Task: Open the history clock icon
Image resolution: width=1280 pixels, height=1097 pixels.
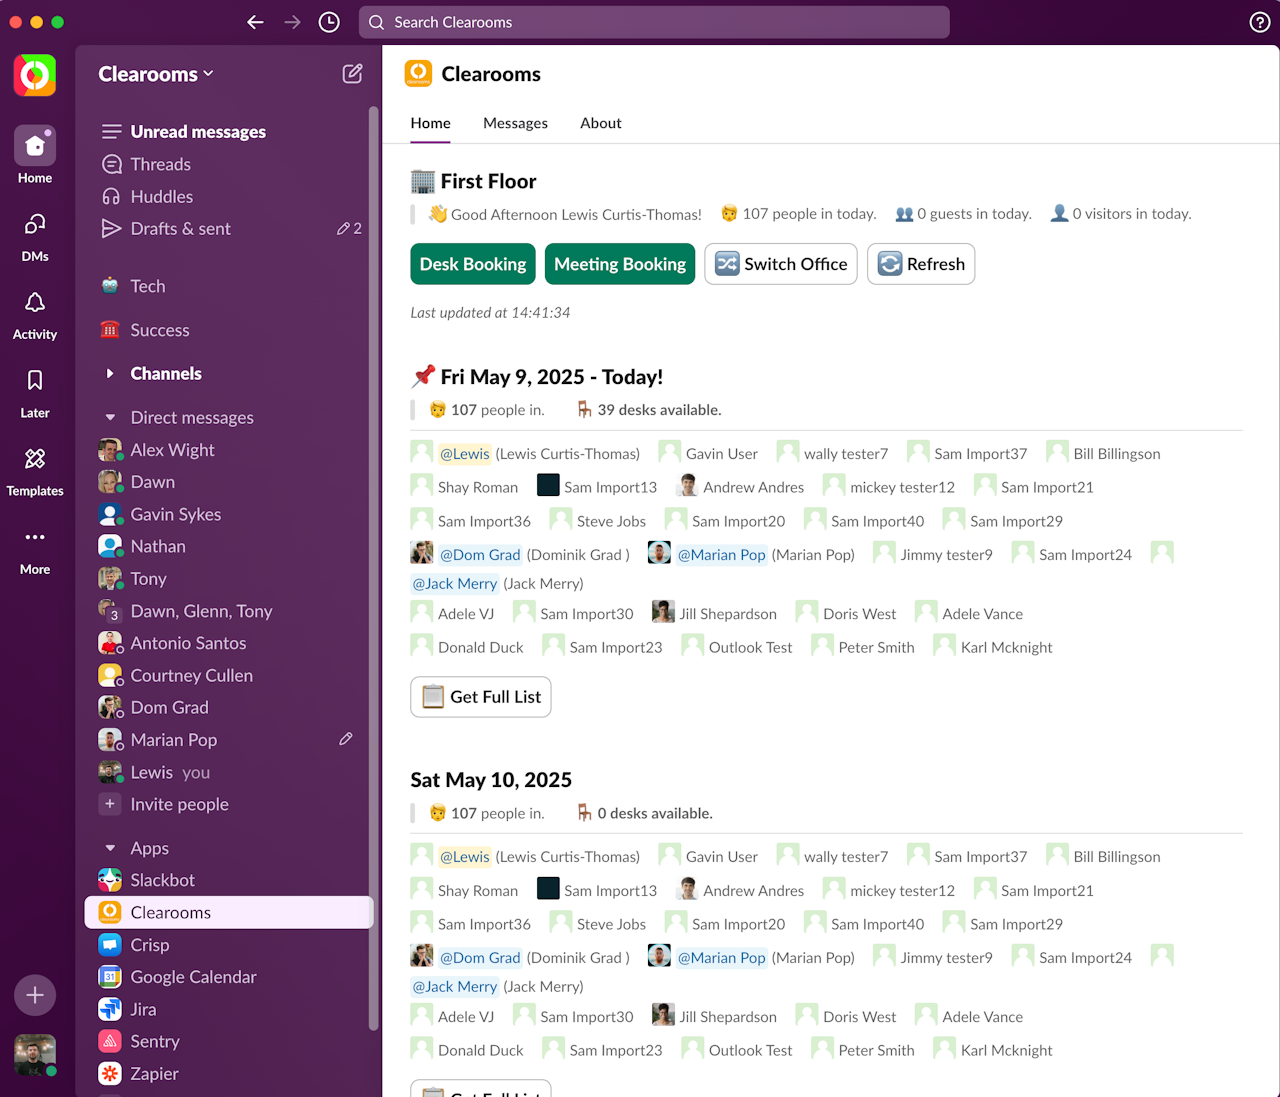Action: point(329,22)
